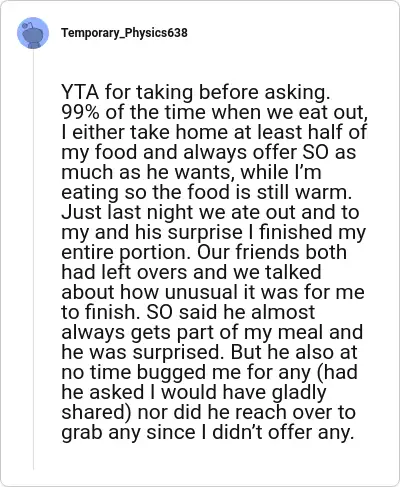Screen dimensions: 400x487
Task: Click the closing phrase "didn't offer any"
Action: tap(282, 432)
